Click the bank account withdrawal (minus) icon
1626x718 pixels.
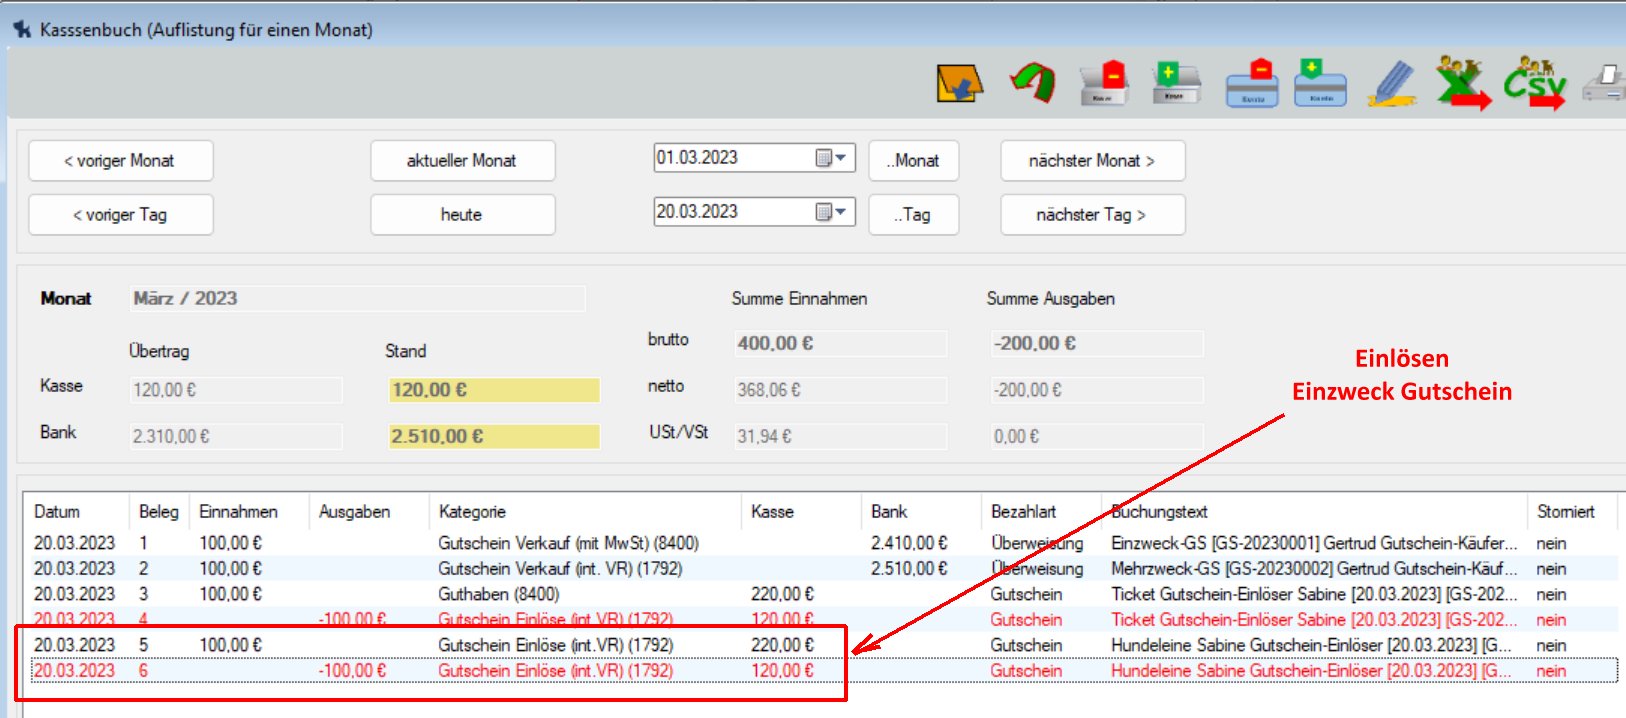(x=1252, y=83)
